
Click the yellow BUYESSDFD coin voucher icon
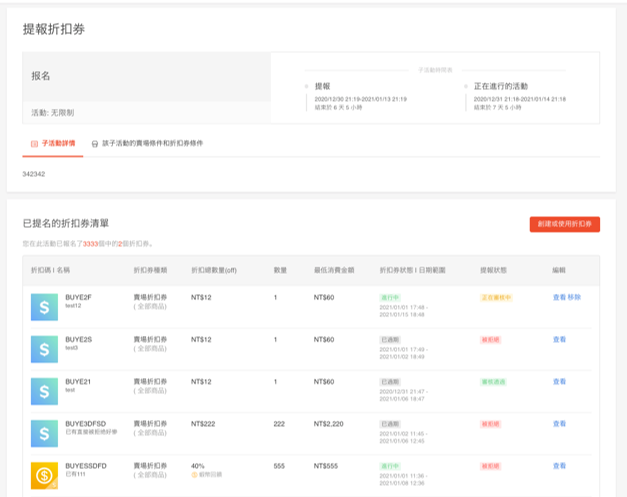click(45, 474)
